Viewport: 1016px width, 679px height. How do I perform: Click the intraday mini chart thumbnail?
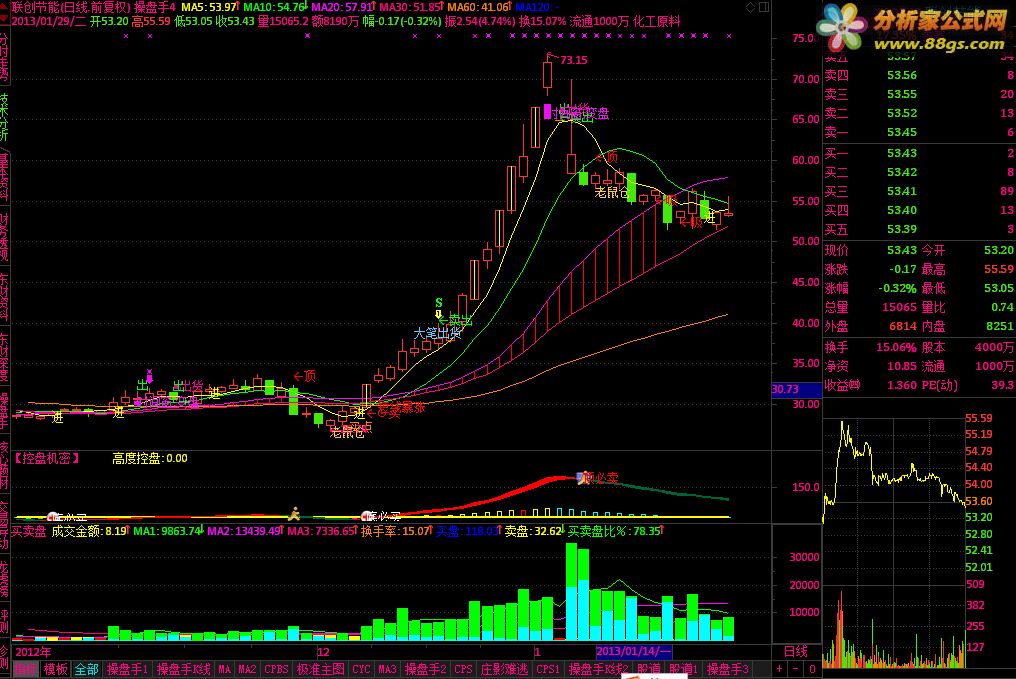coord(894,544)
